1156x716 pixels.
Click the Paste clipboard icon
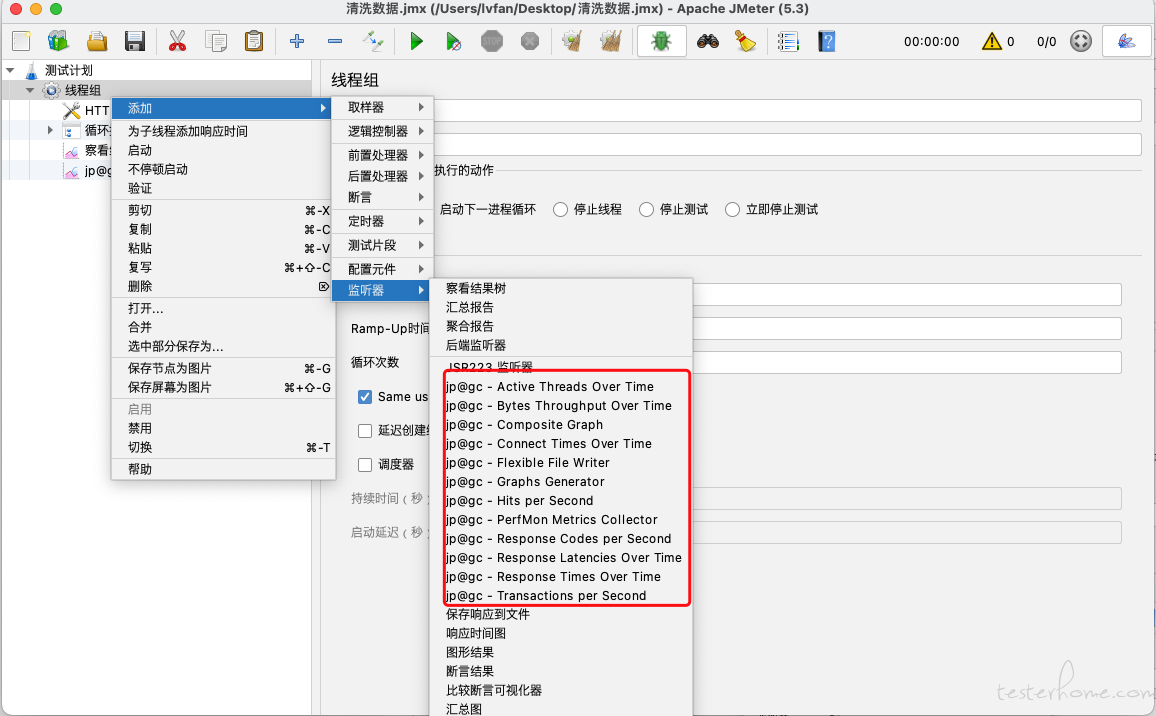pyautogui.click(x=254, y=41)
